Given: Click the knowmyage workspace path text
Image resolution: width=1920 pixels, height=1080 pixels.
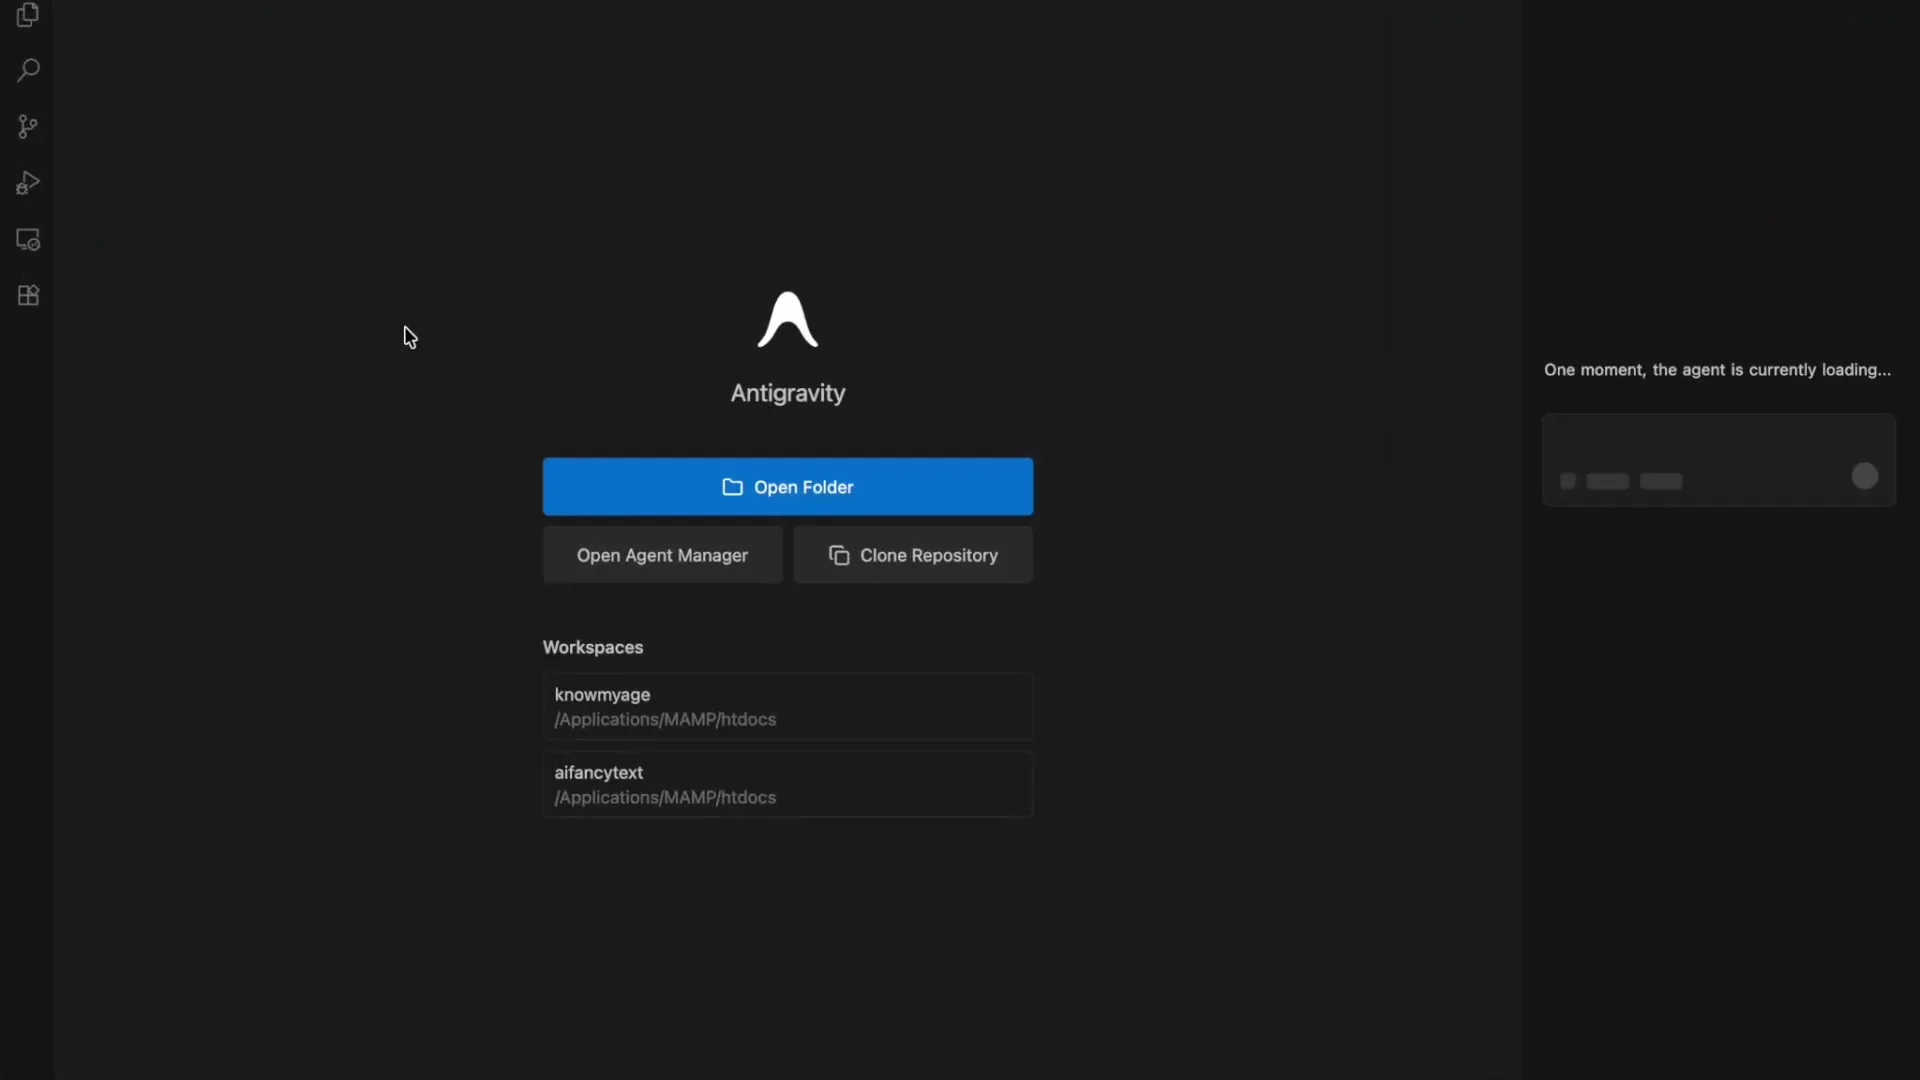Looking at the screenshot, I should [665, 720].
